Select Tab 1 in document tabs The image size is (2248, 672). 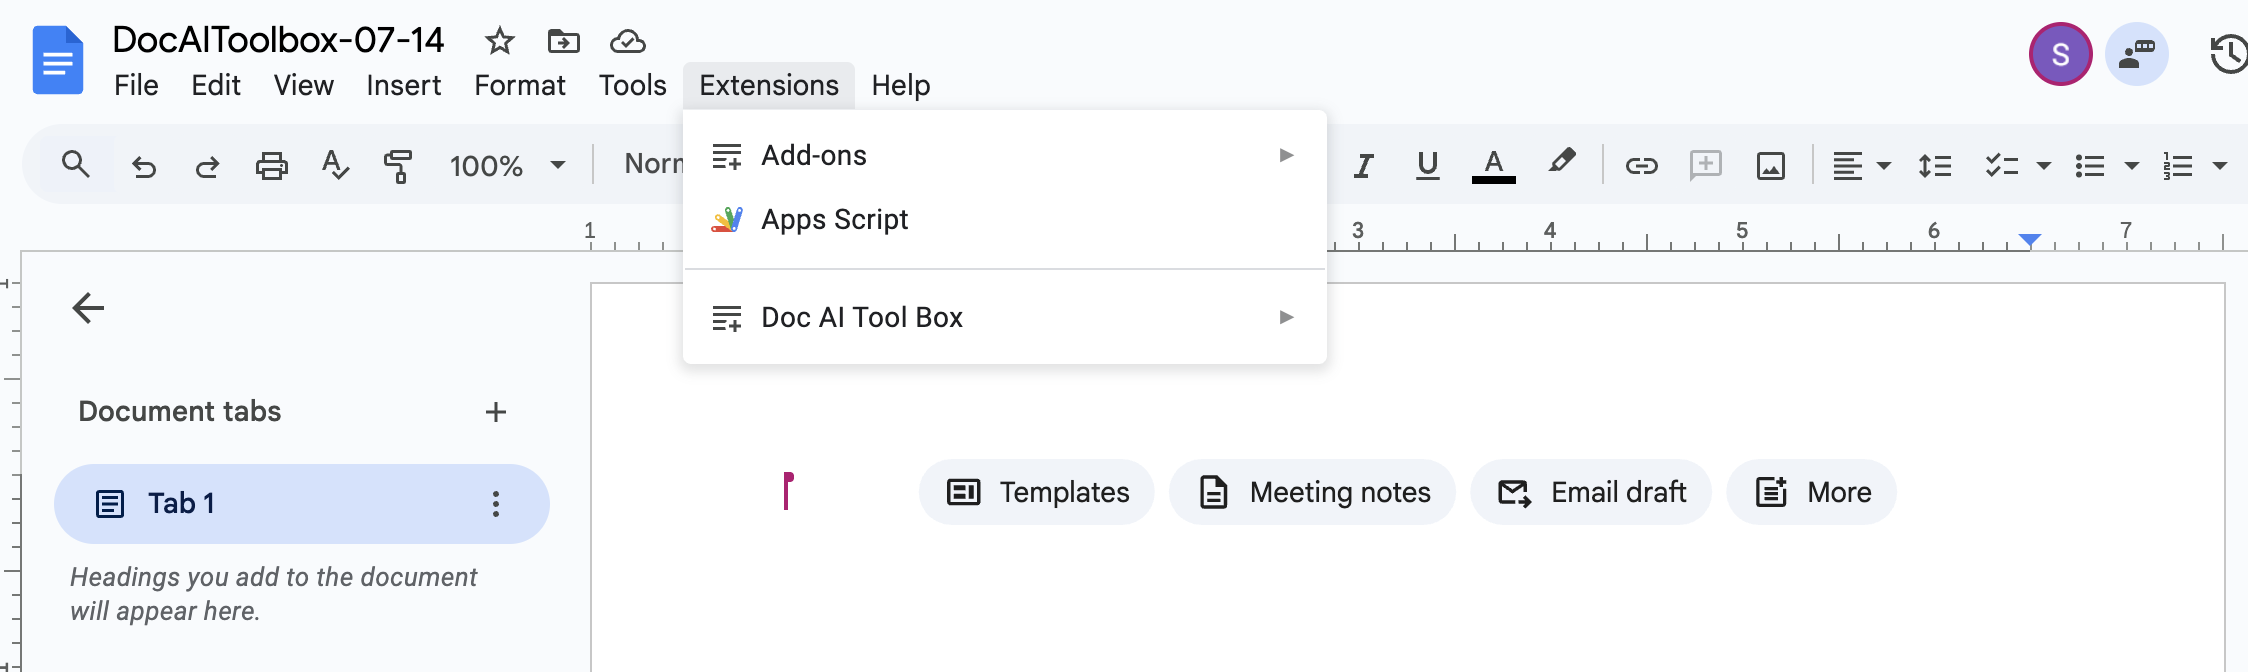pos(302,504)
